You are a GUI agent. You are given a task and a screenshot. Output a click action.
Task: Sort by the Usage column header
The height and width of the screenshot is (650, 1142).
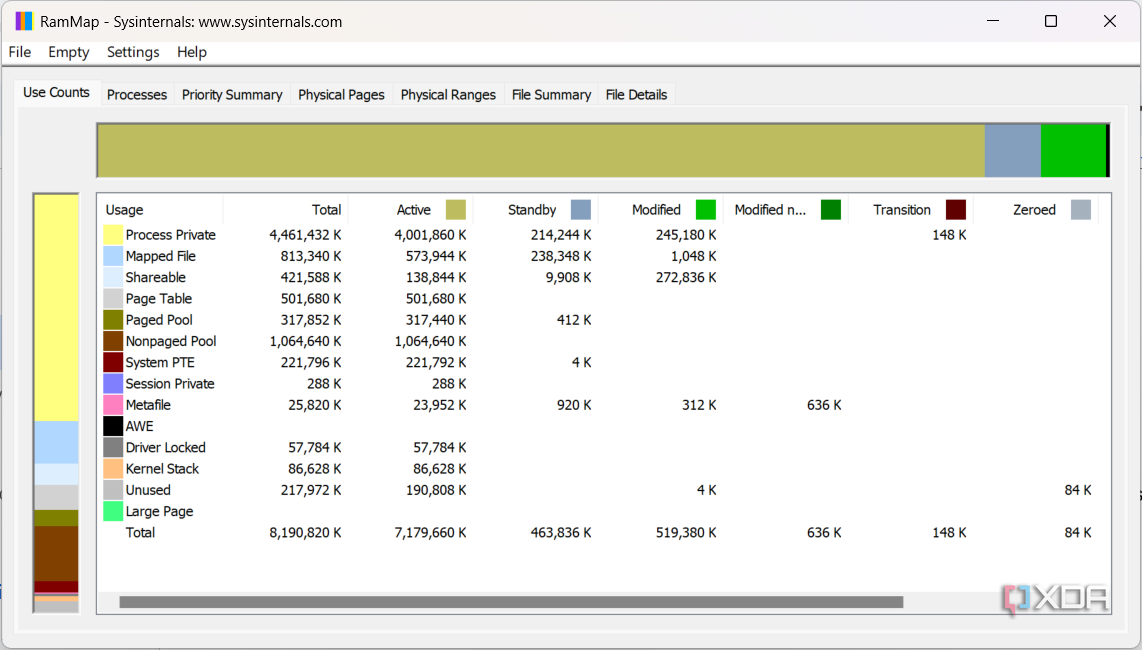(x=160, y=210)
